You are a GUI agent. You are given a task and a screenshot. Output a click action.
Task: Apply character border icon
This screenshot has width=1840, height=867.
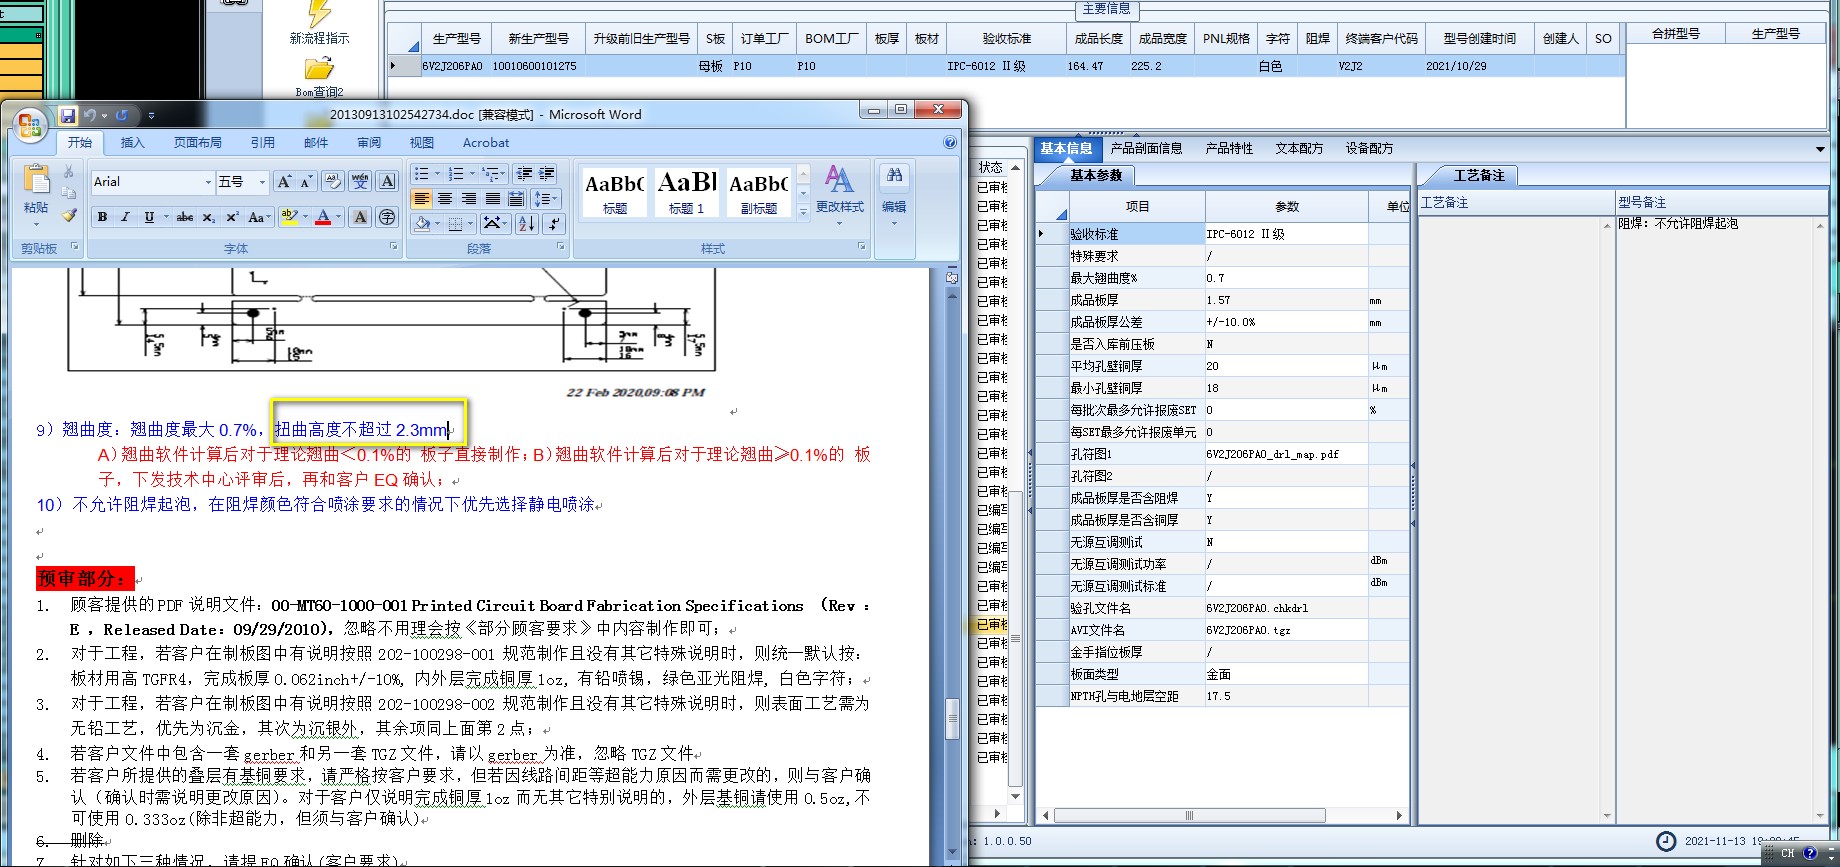coord(388,181)
